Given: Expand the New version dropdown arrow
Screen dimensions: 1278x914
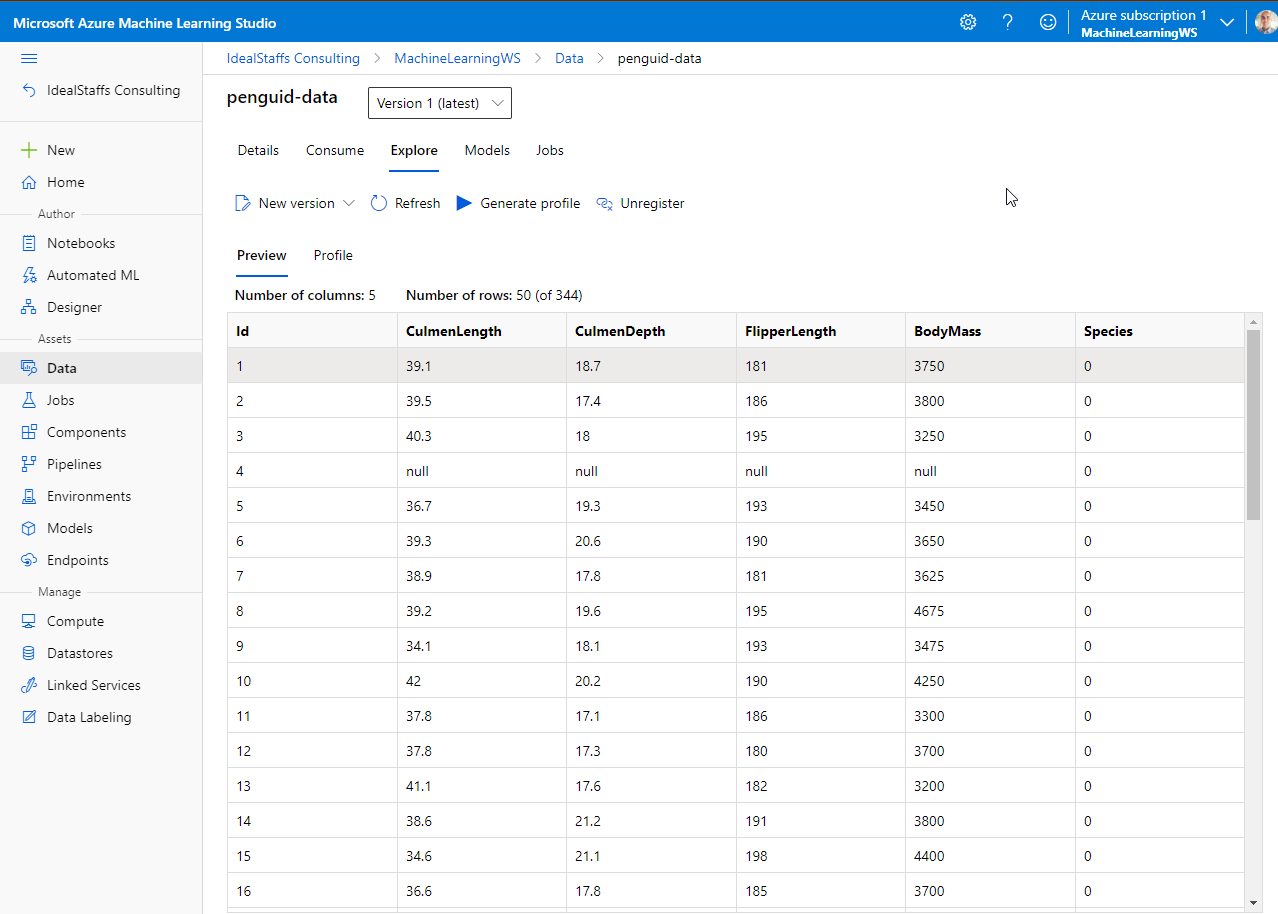Looking at the screenshot, I should coord(349,203).
